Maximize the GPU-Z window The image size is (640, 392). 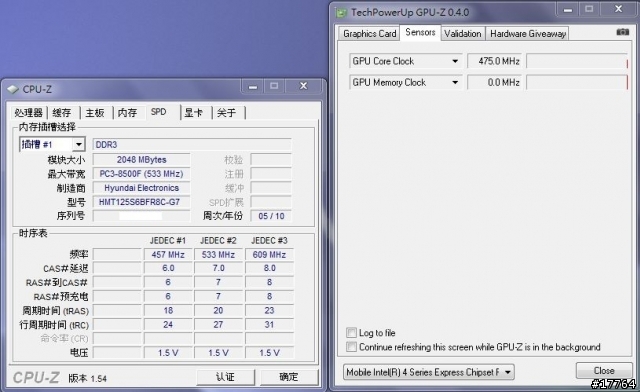[x=589, y=9]
